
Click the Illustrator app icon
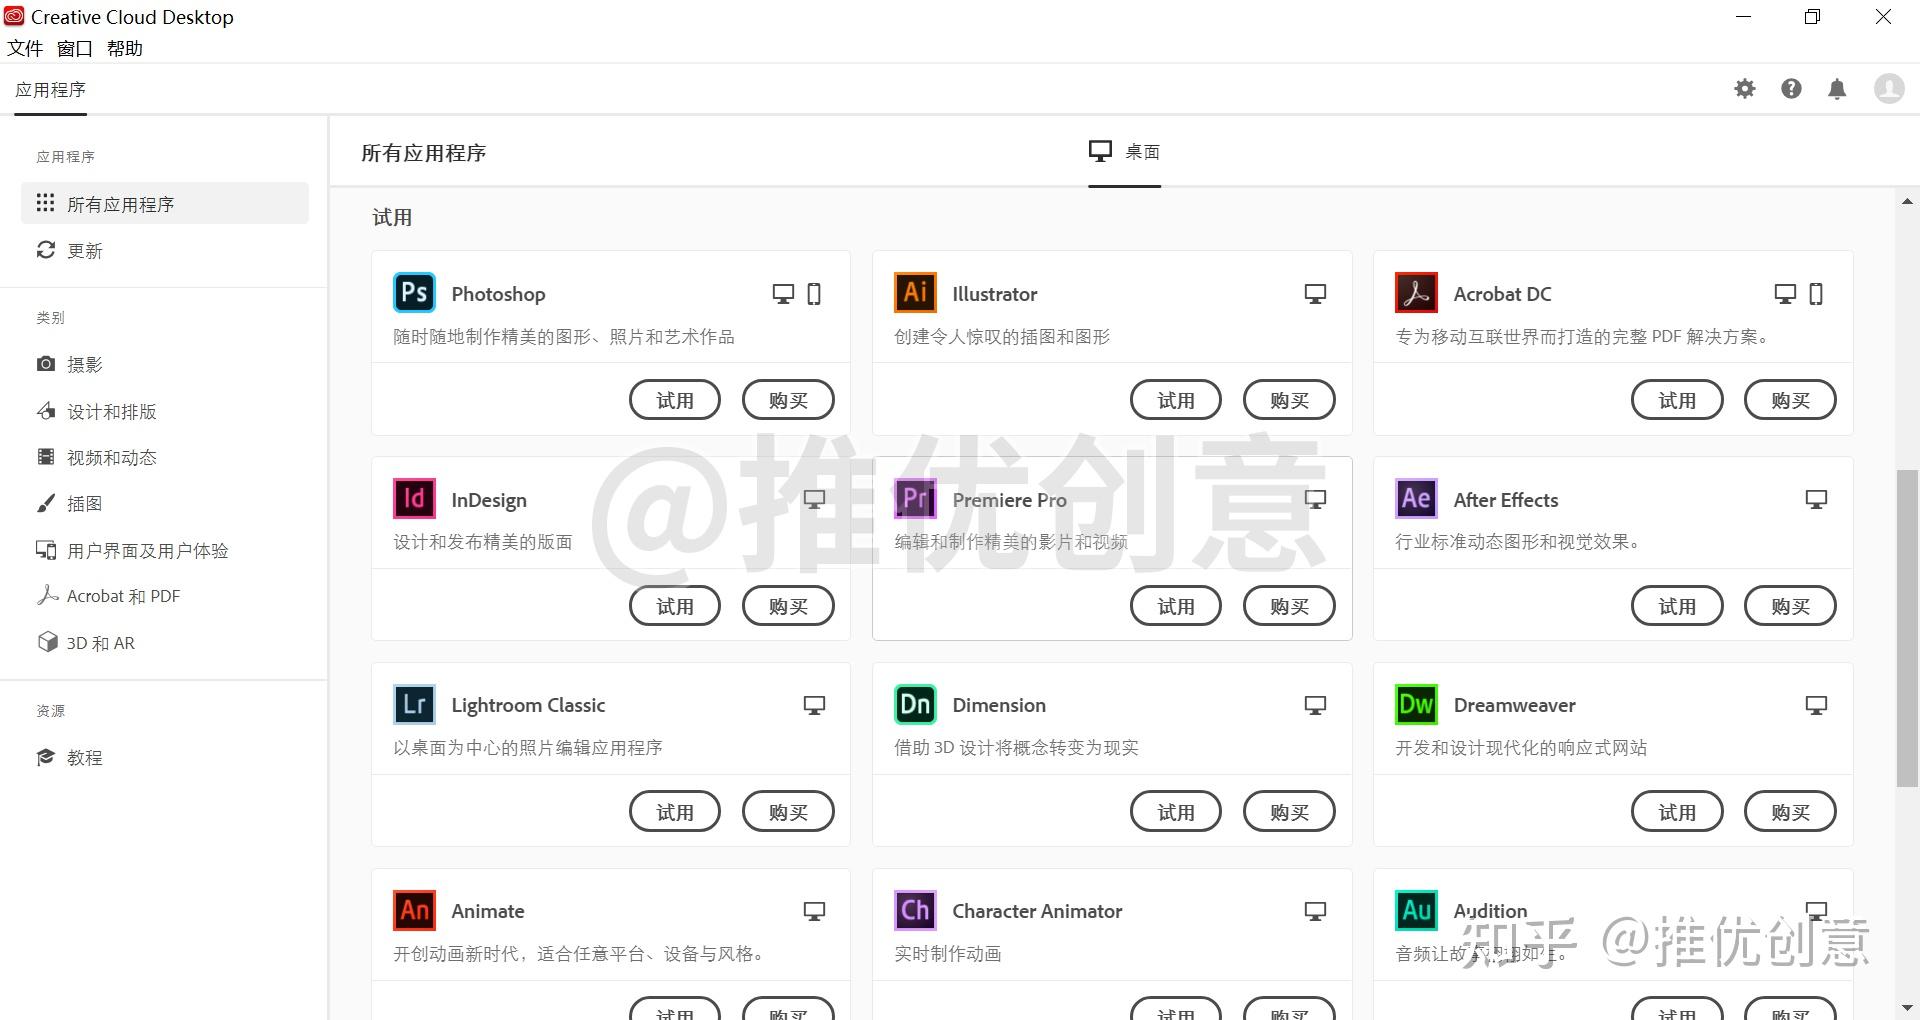coord(914,292)
